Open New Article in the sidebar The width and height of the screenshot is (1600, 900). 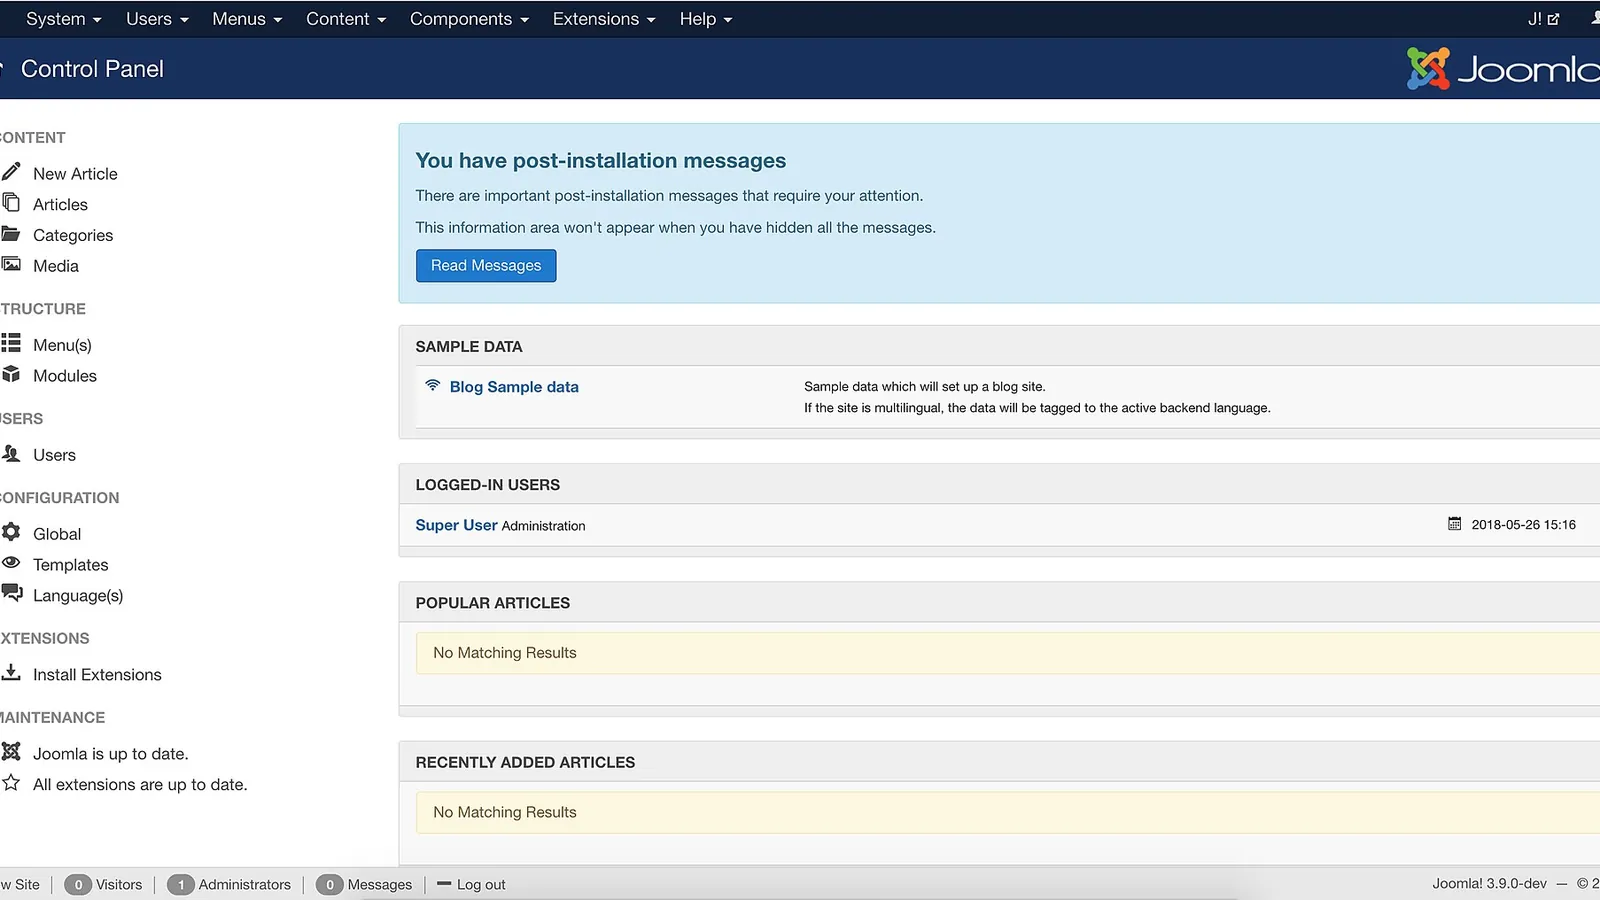75,174
